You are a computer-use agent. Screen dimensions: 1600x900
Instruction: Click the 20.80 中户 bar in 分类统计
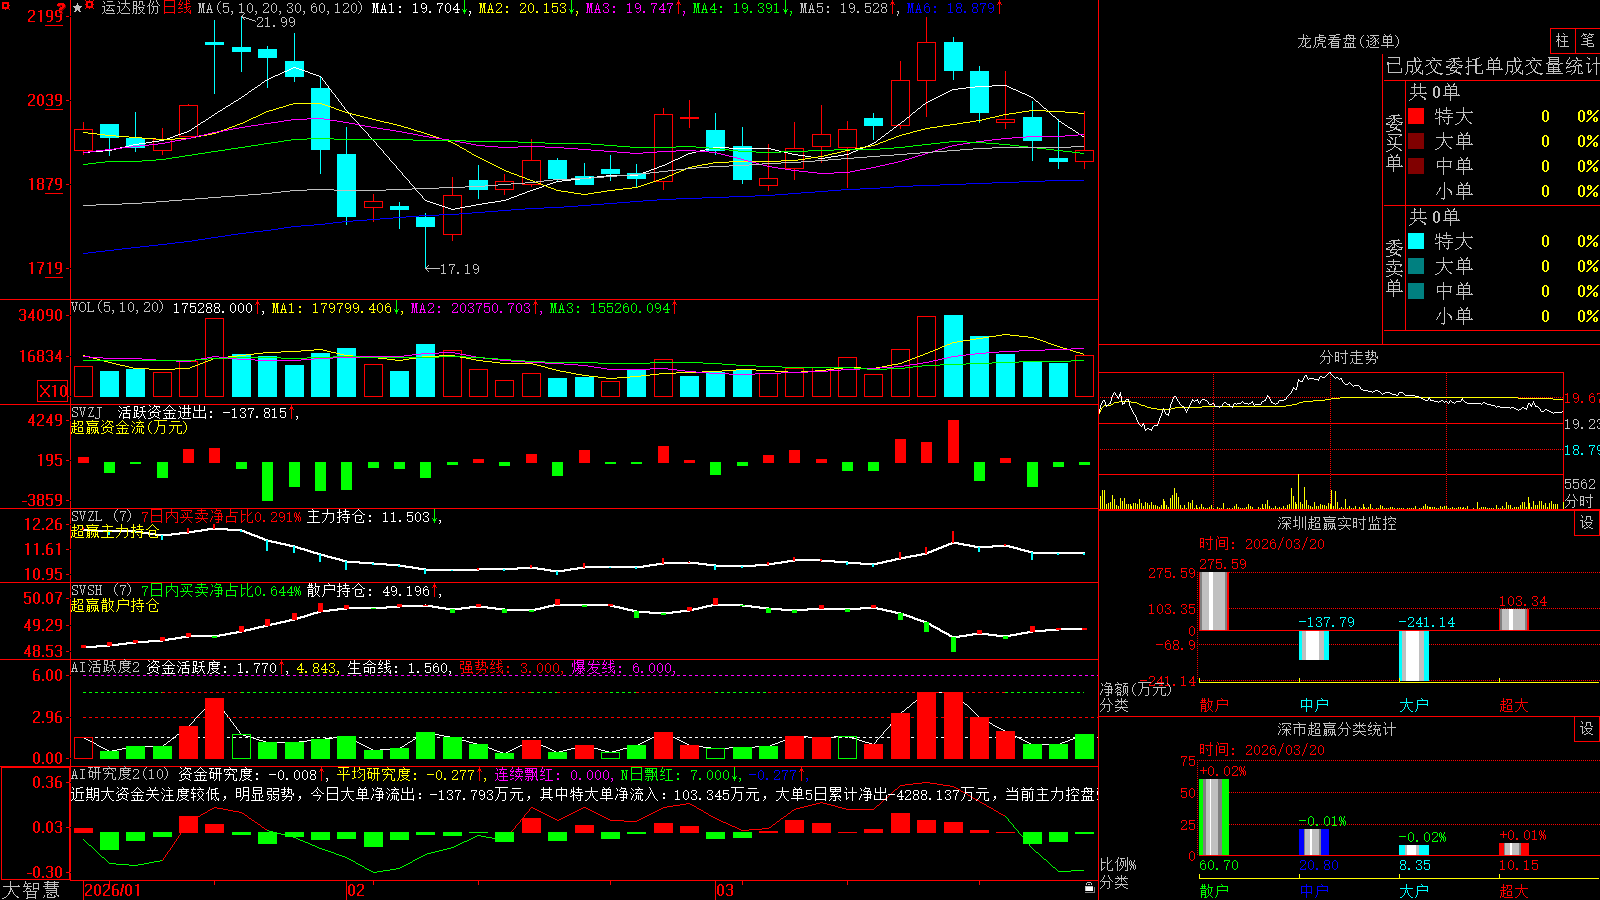click(1314, 842)
